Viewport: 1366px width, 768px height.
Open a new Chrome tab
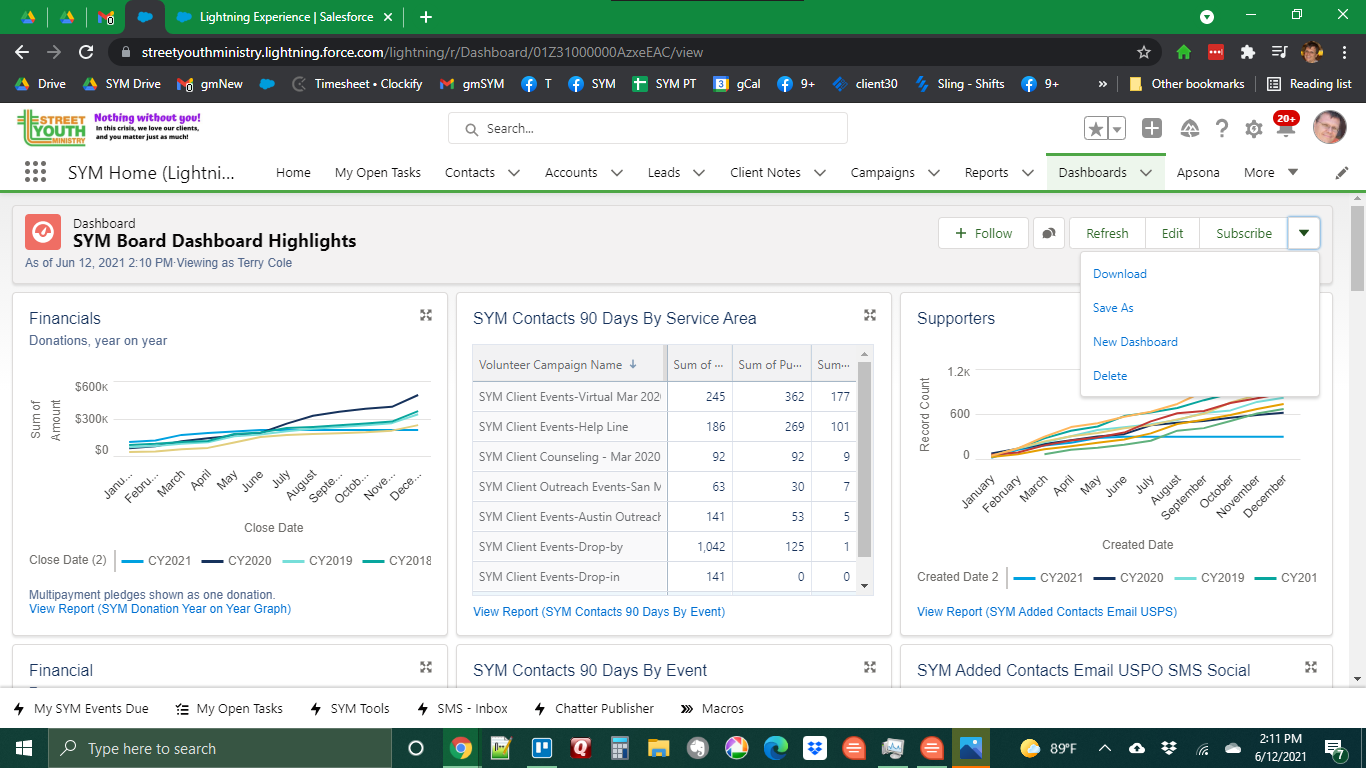point(426,17)
